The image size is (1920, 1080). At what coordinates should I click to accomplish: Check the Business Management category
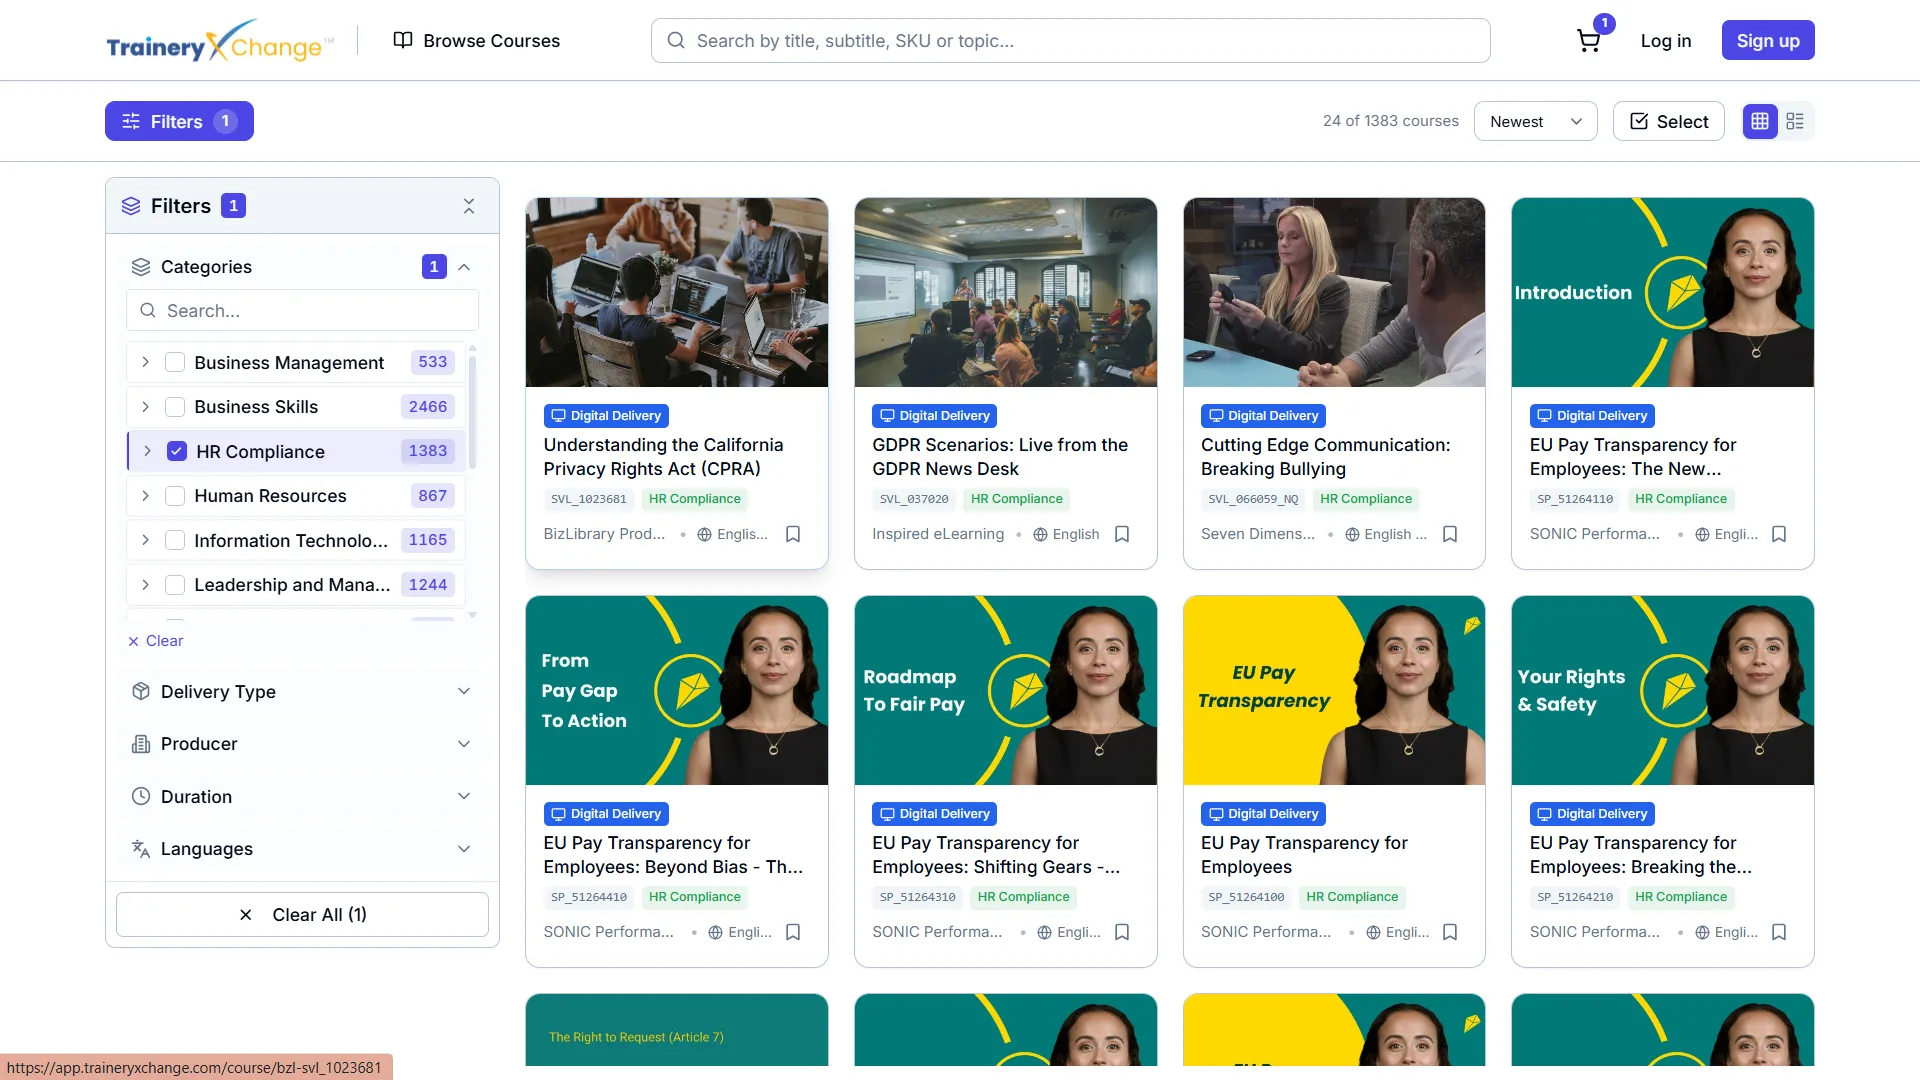pyautogui.click(x=175, y=363)
